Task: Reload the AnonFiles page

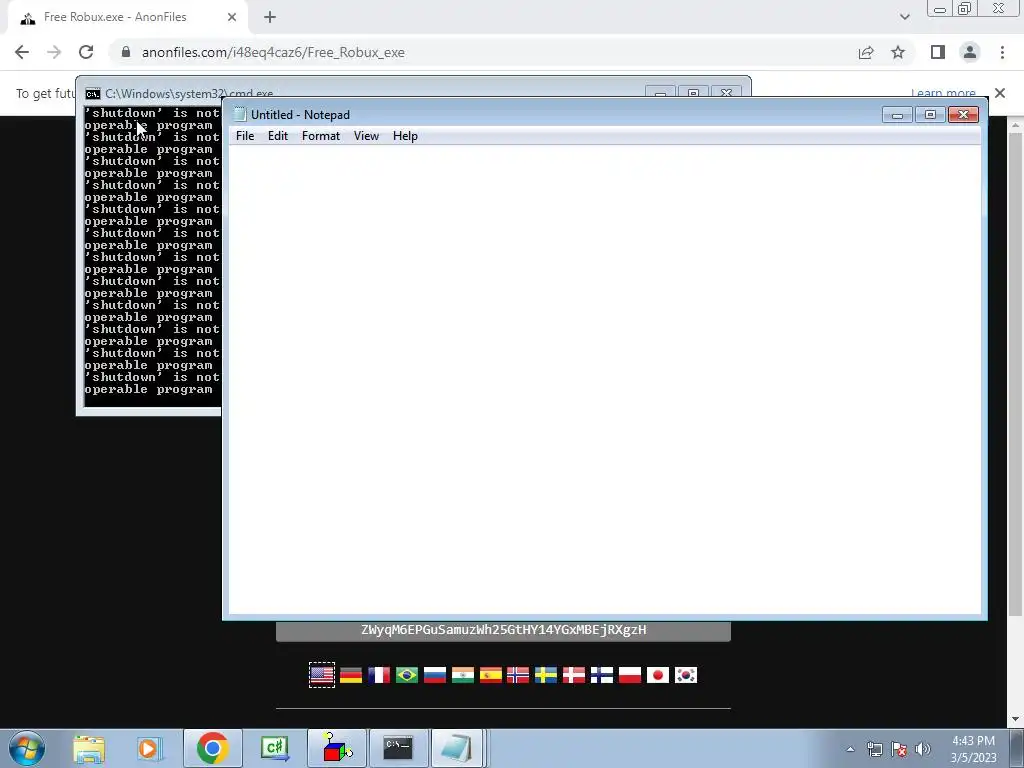Action: (x=86, y=52)
